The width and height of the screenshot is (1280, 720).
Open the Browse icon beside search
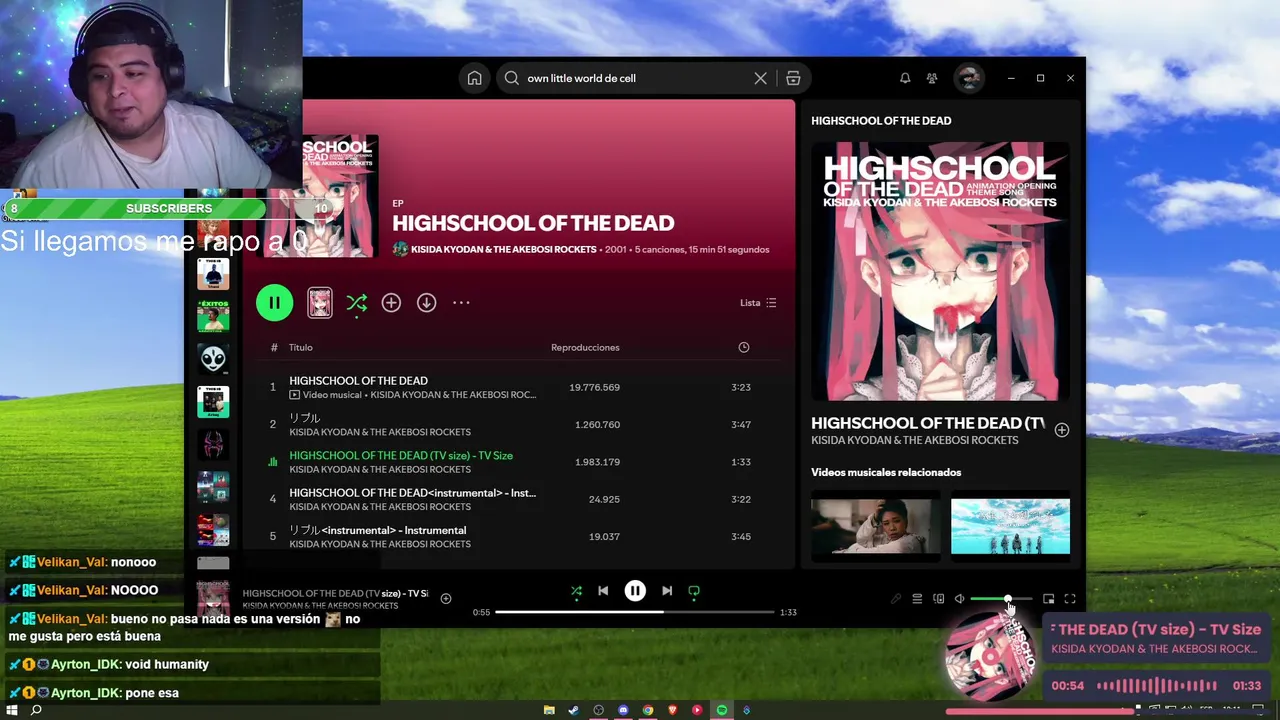793,78
